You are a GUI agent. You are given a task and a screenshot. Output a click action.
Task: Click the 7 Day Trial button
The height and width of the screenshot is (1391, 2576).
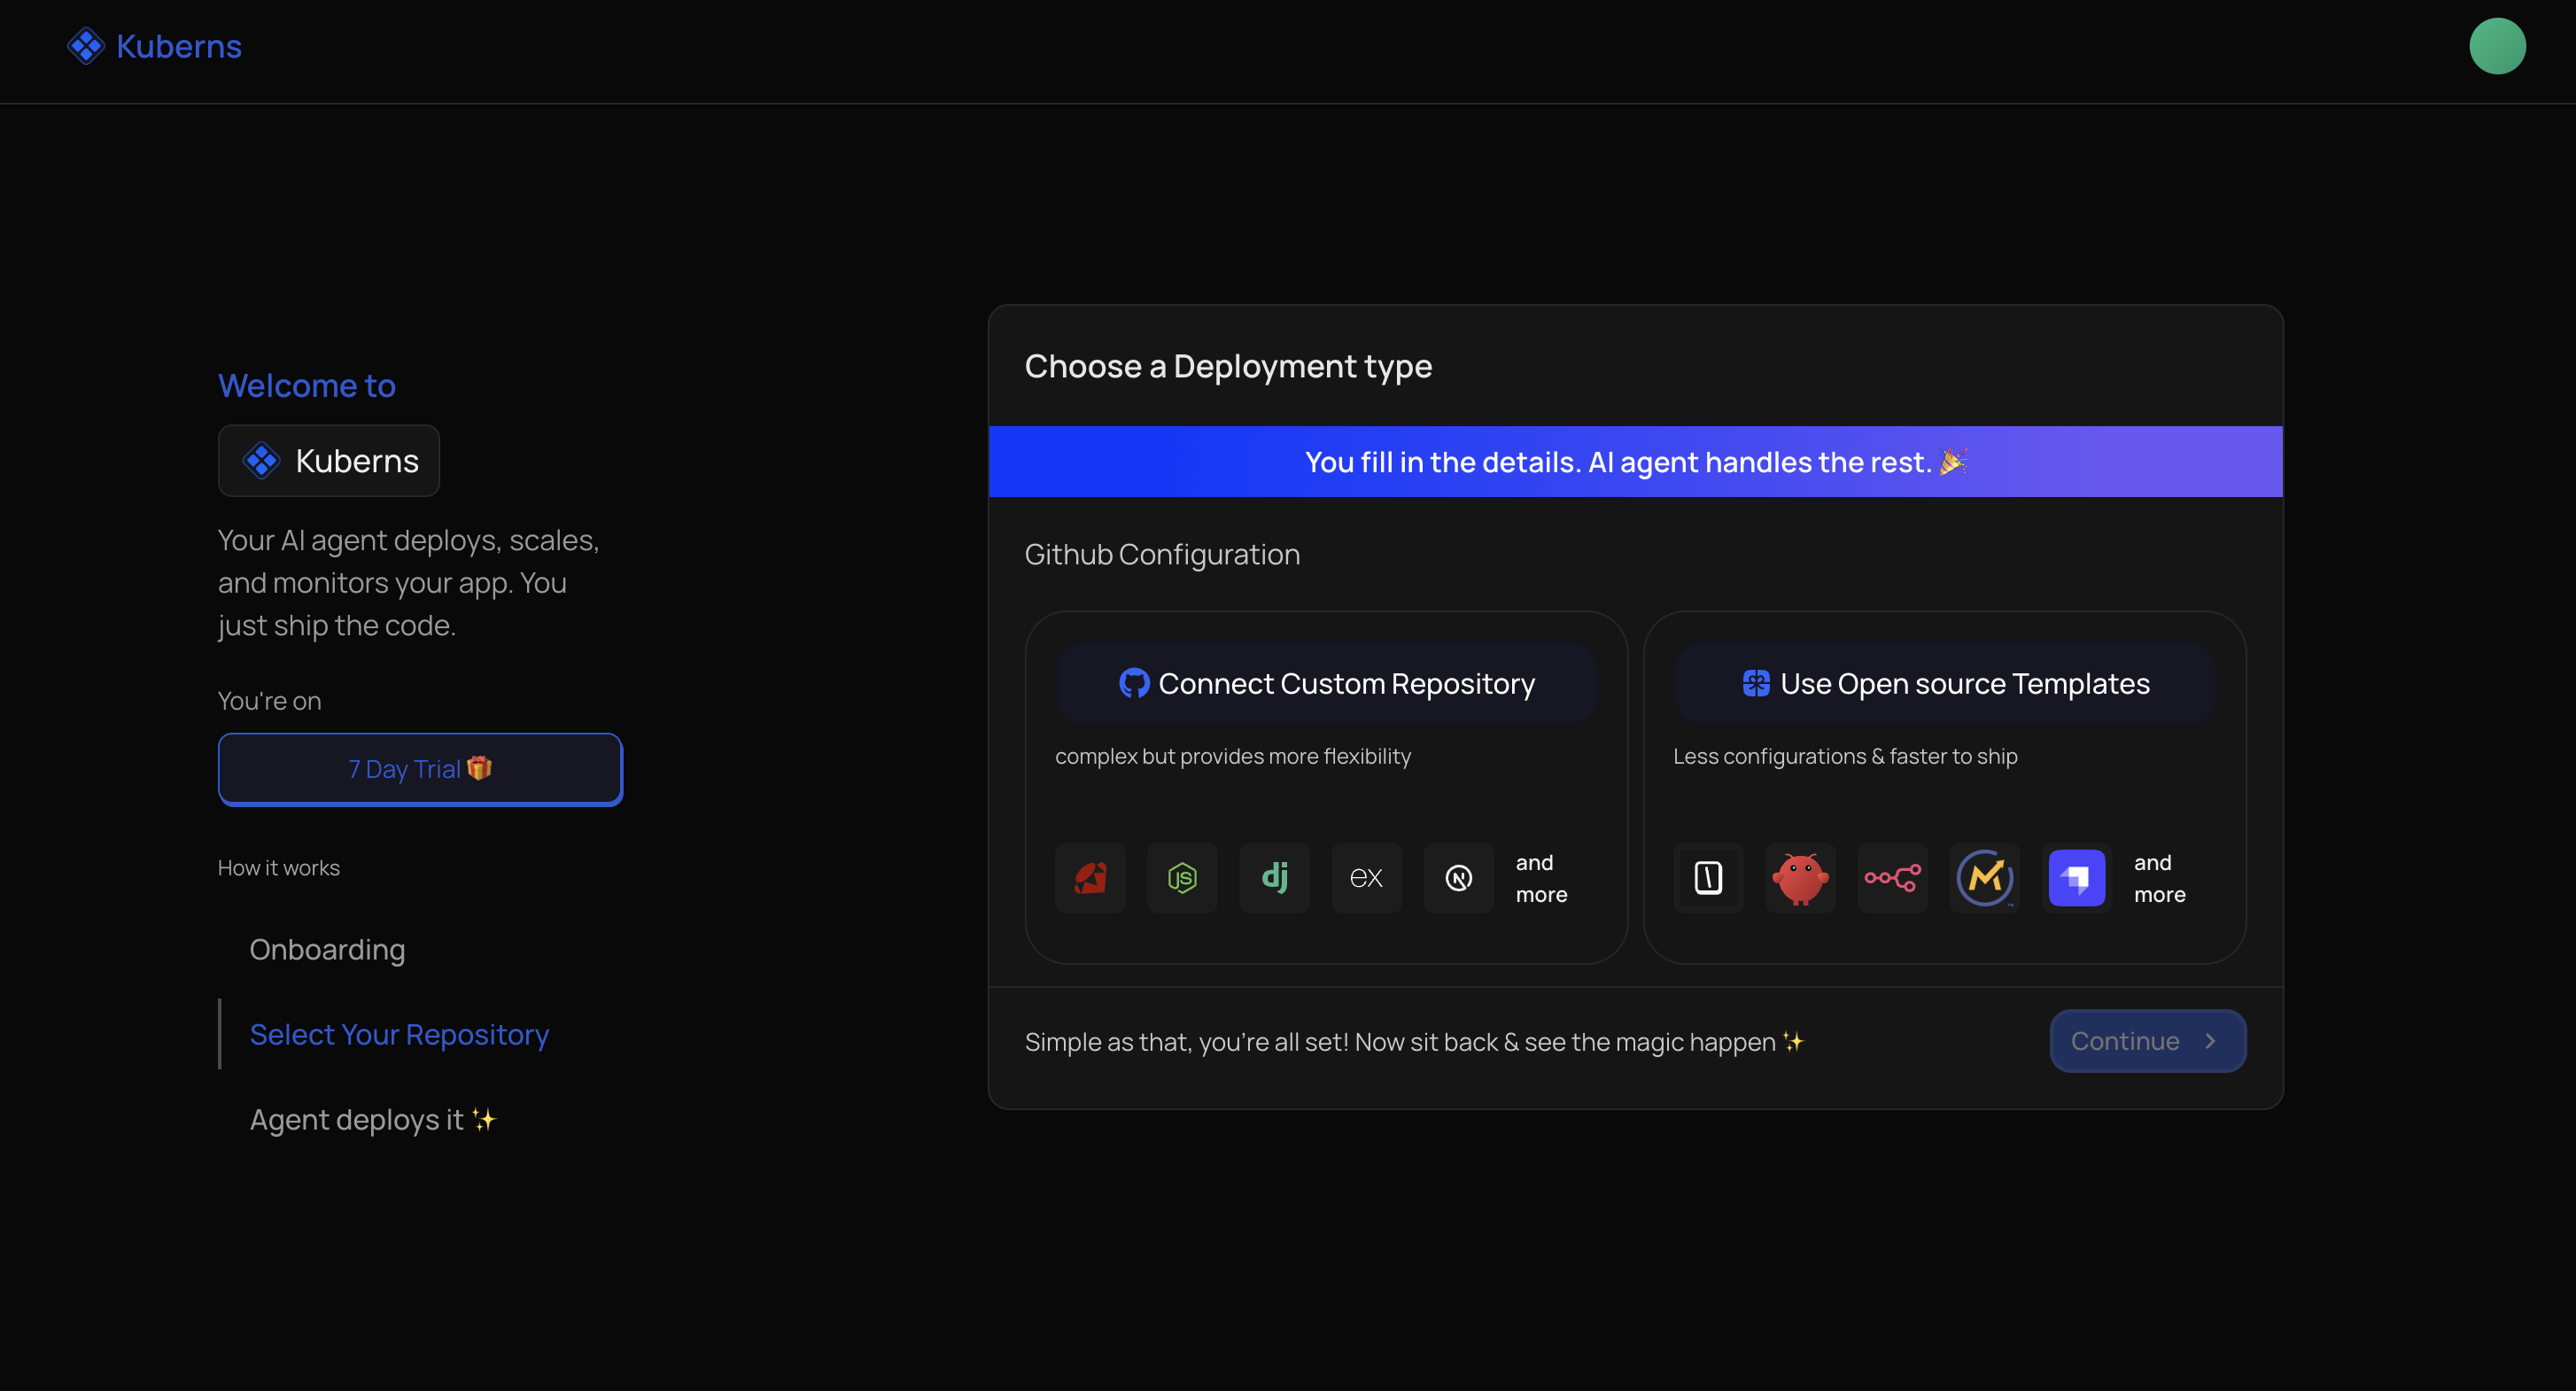pos(420,769)
